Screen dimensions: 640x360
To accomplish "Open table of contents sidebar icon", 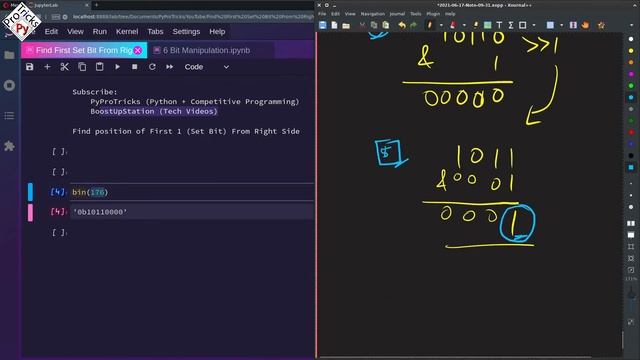I will click(x=9, y=116).
